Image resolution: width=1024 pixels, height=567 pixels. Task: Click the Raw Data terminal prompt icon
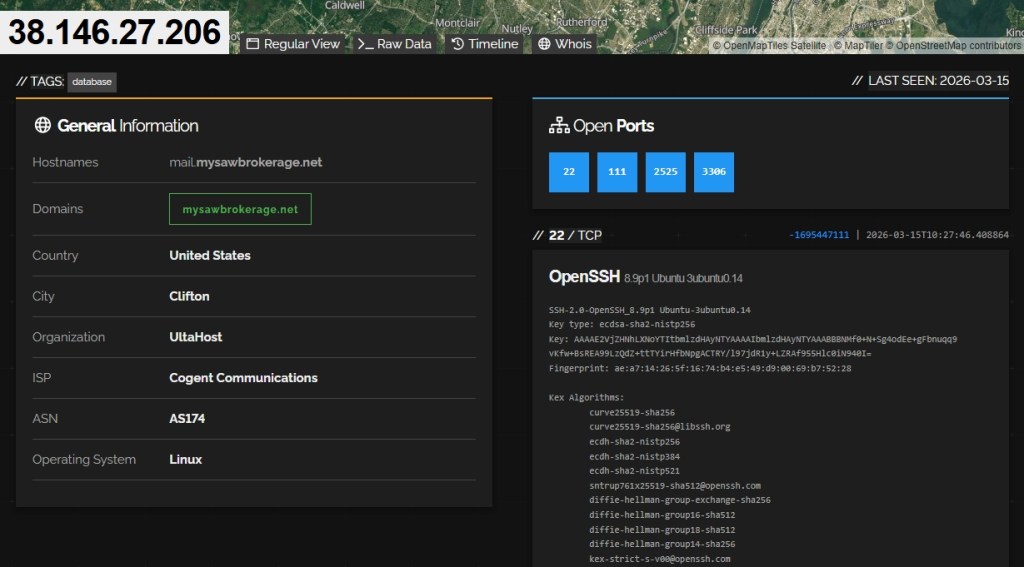click(366, 44)
